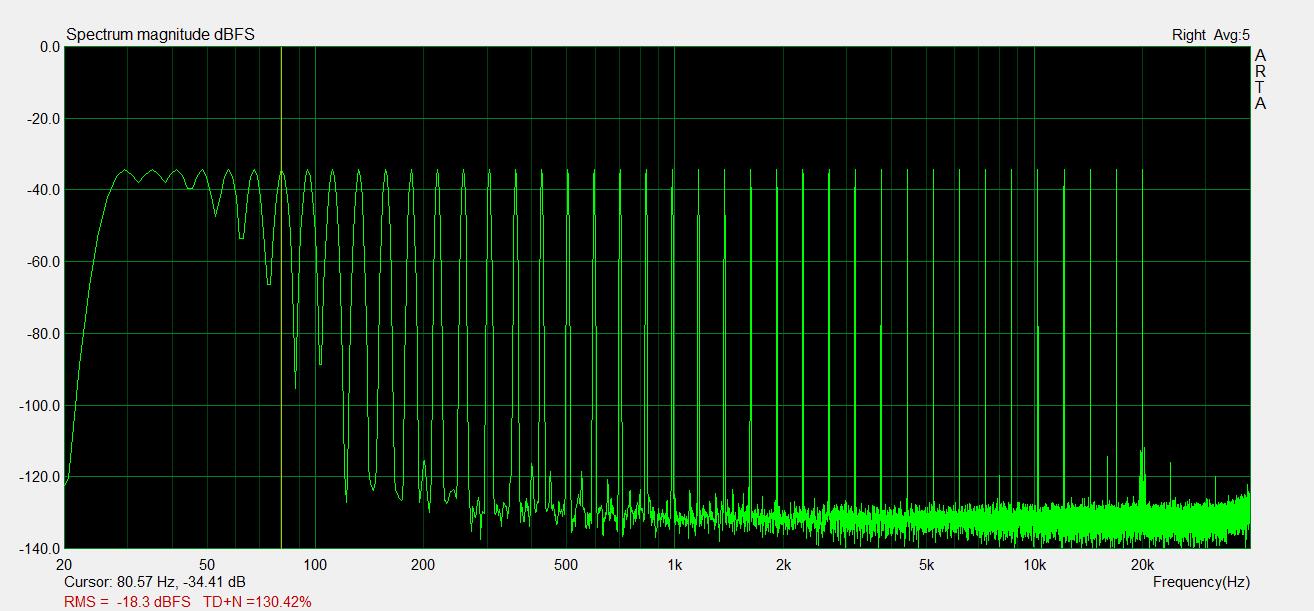The image size is (1314, 611).
Task: Click the '-60.0' y-axis label
Action: tap(45, 262)
